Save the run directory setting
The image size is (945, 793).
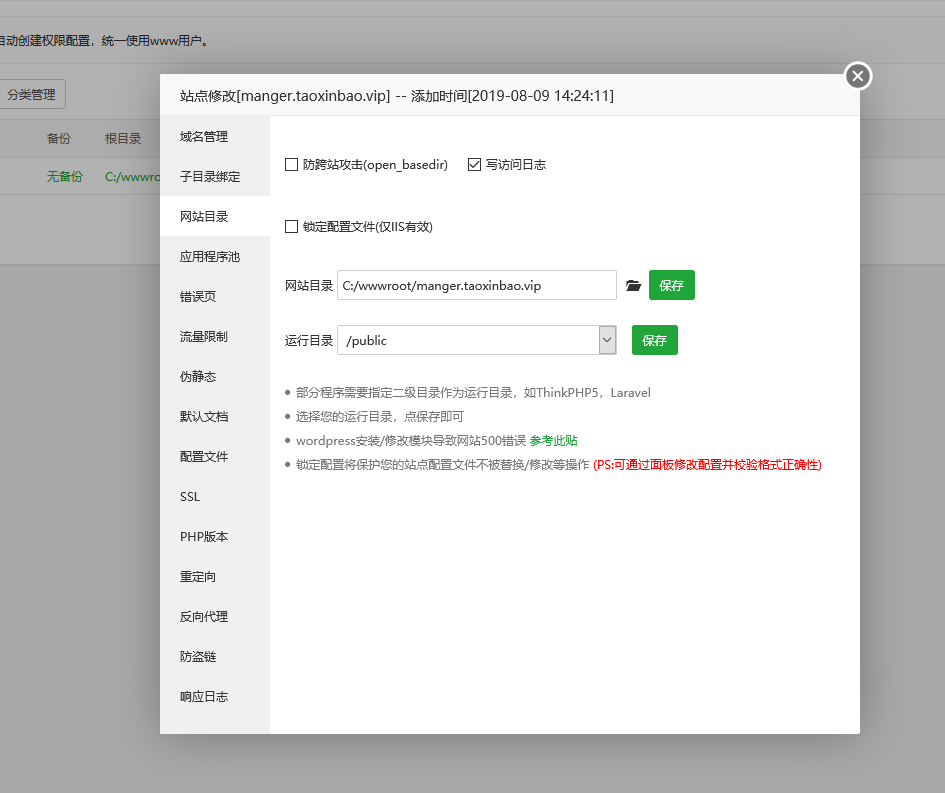tap(655, 340)
